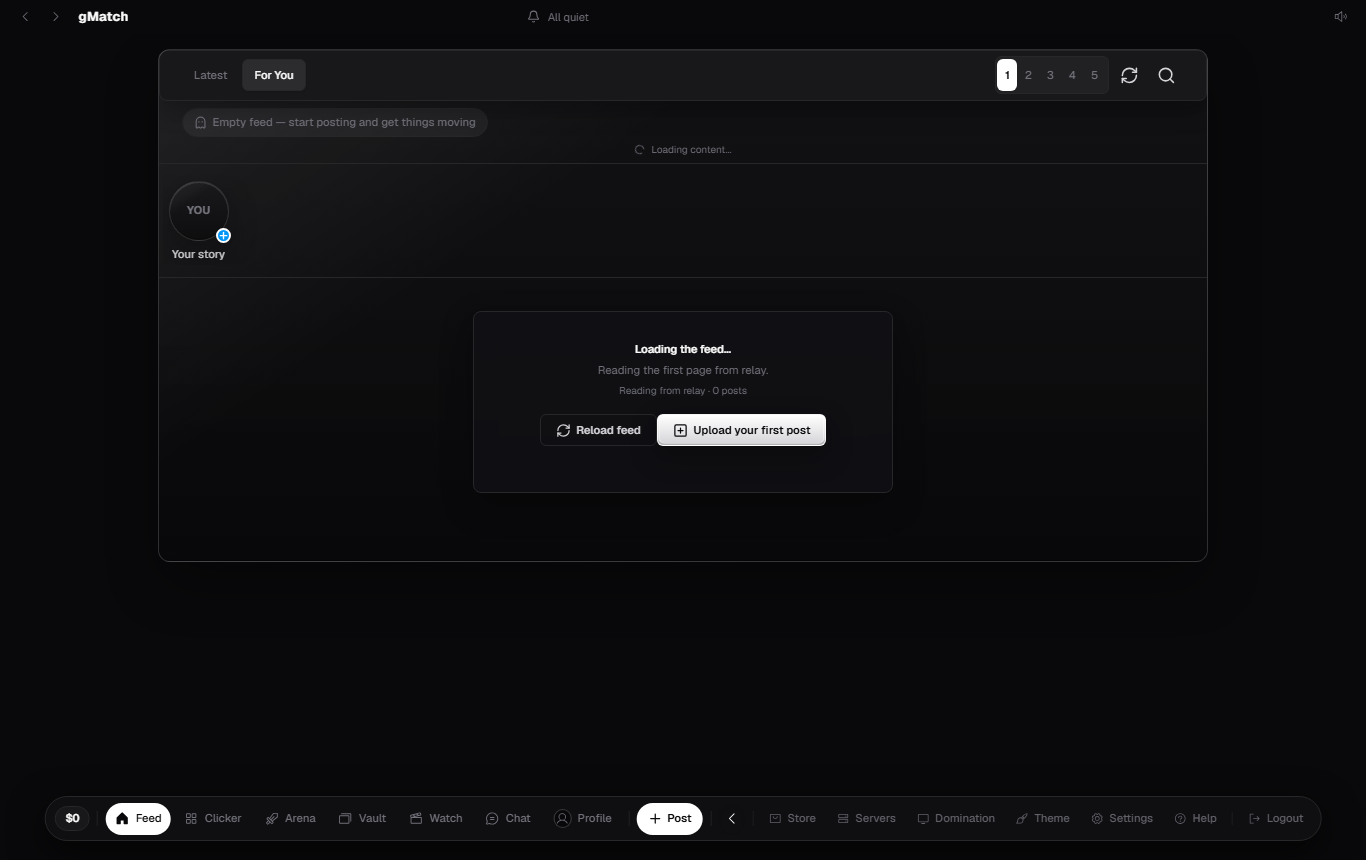
Task: Click the gMatch app title
Action: pos(103,17)
